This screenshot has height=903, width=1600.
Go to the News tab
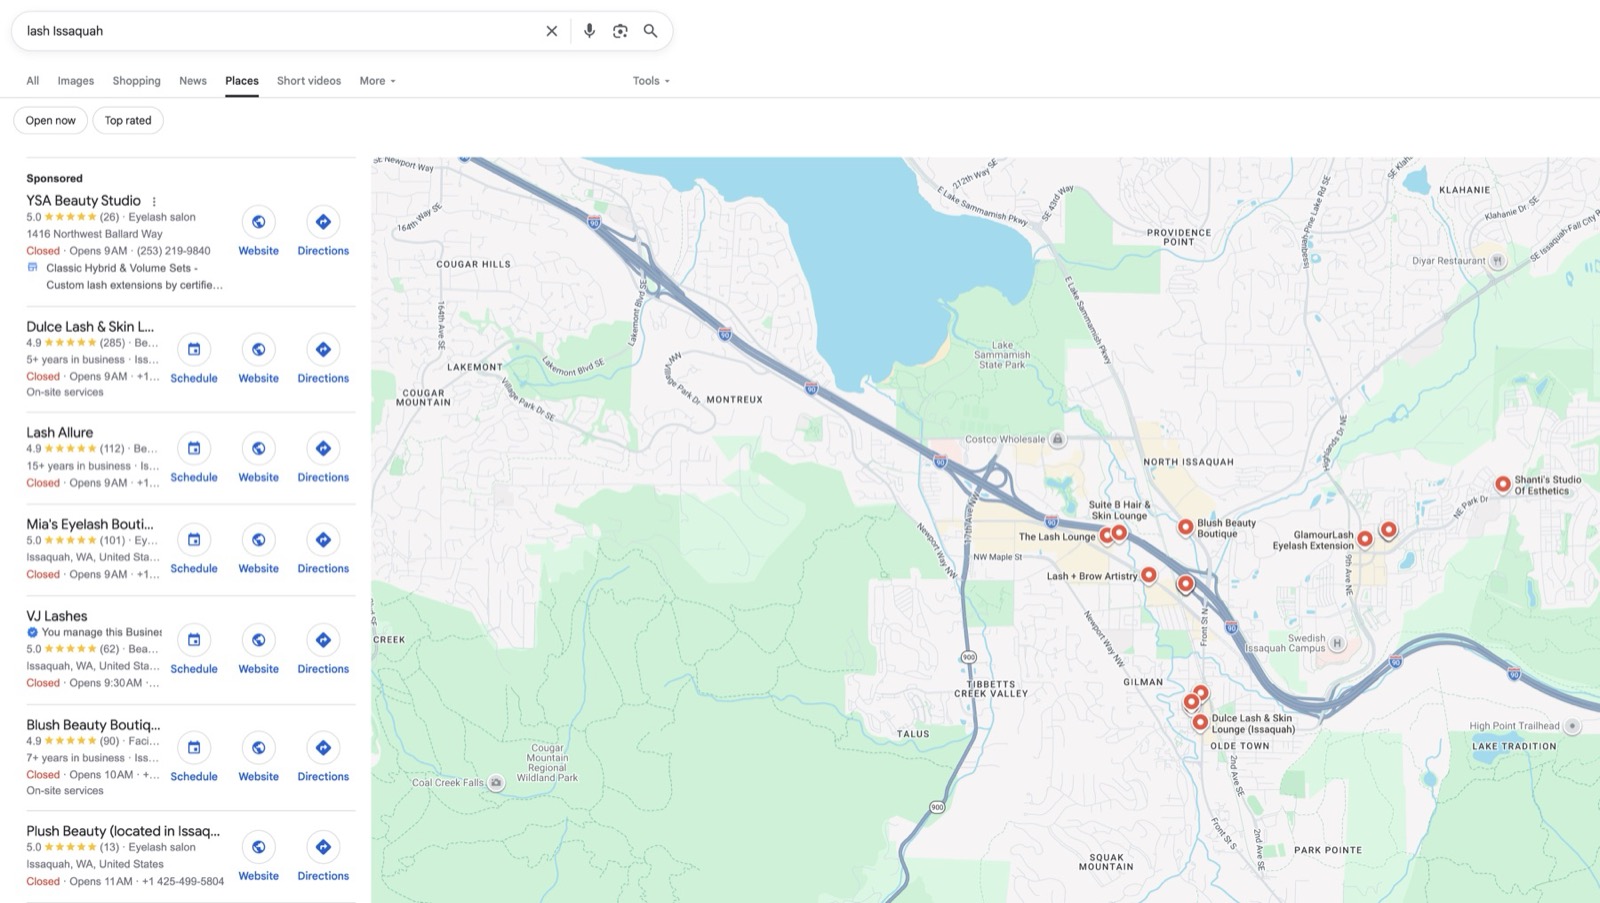pyautogui.click(x=193, y=81)
